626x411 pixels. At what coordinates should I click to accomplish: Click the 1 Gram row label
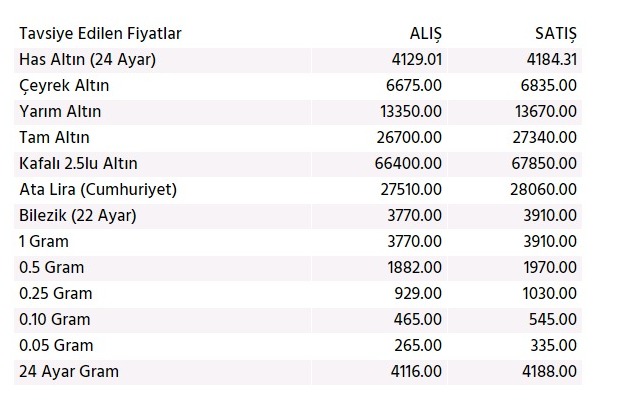point(44,242)
